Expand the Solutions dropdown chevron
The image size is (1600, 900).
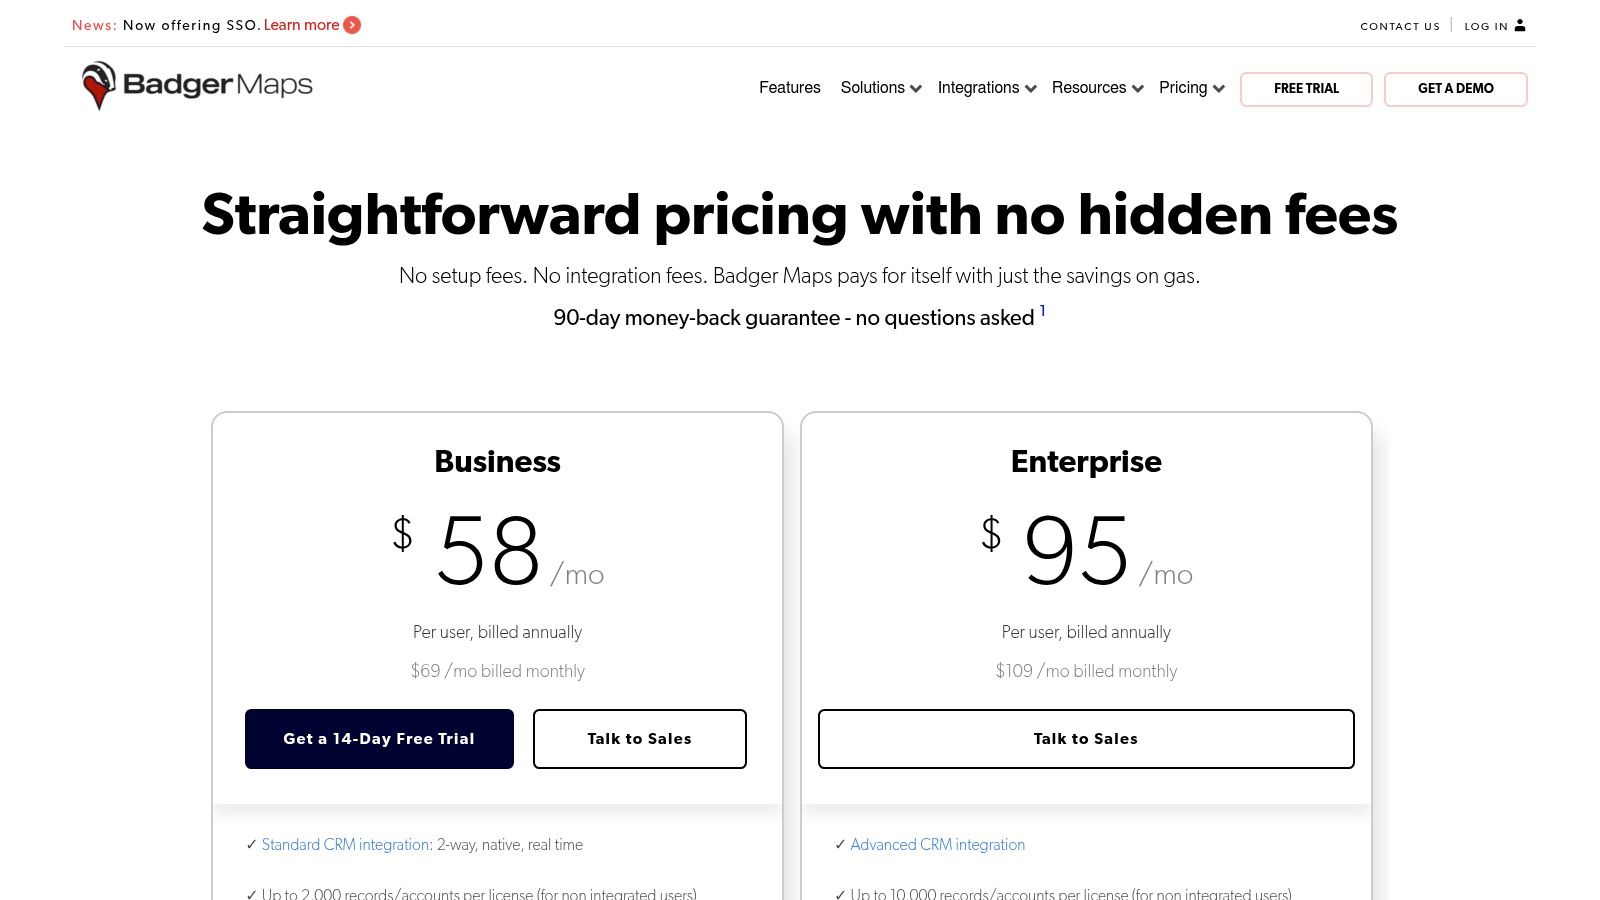[x=916, y=89]
